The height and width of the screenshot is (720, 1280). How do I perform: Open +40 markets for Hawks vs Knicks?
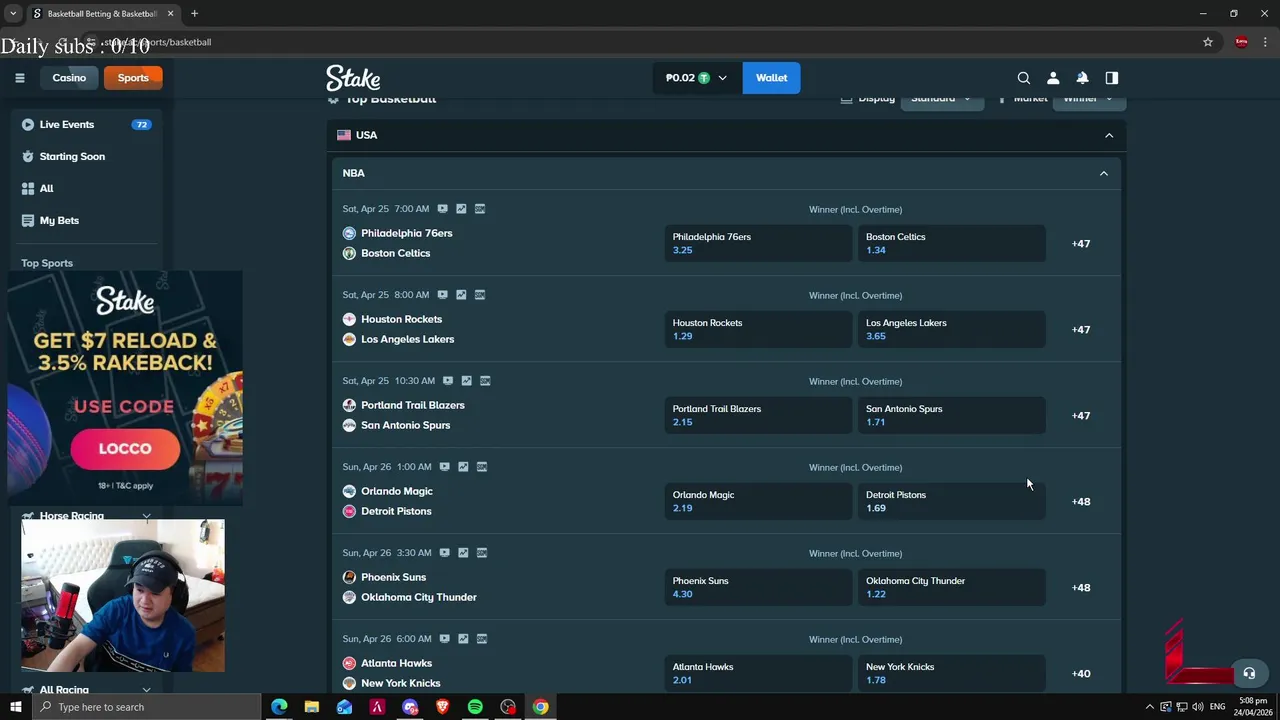[x=1081, y=674]
